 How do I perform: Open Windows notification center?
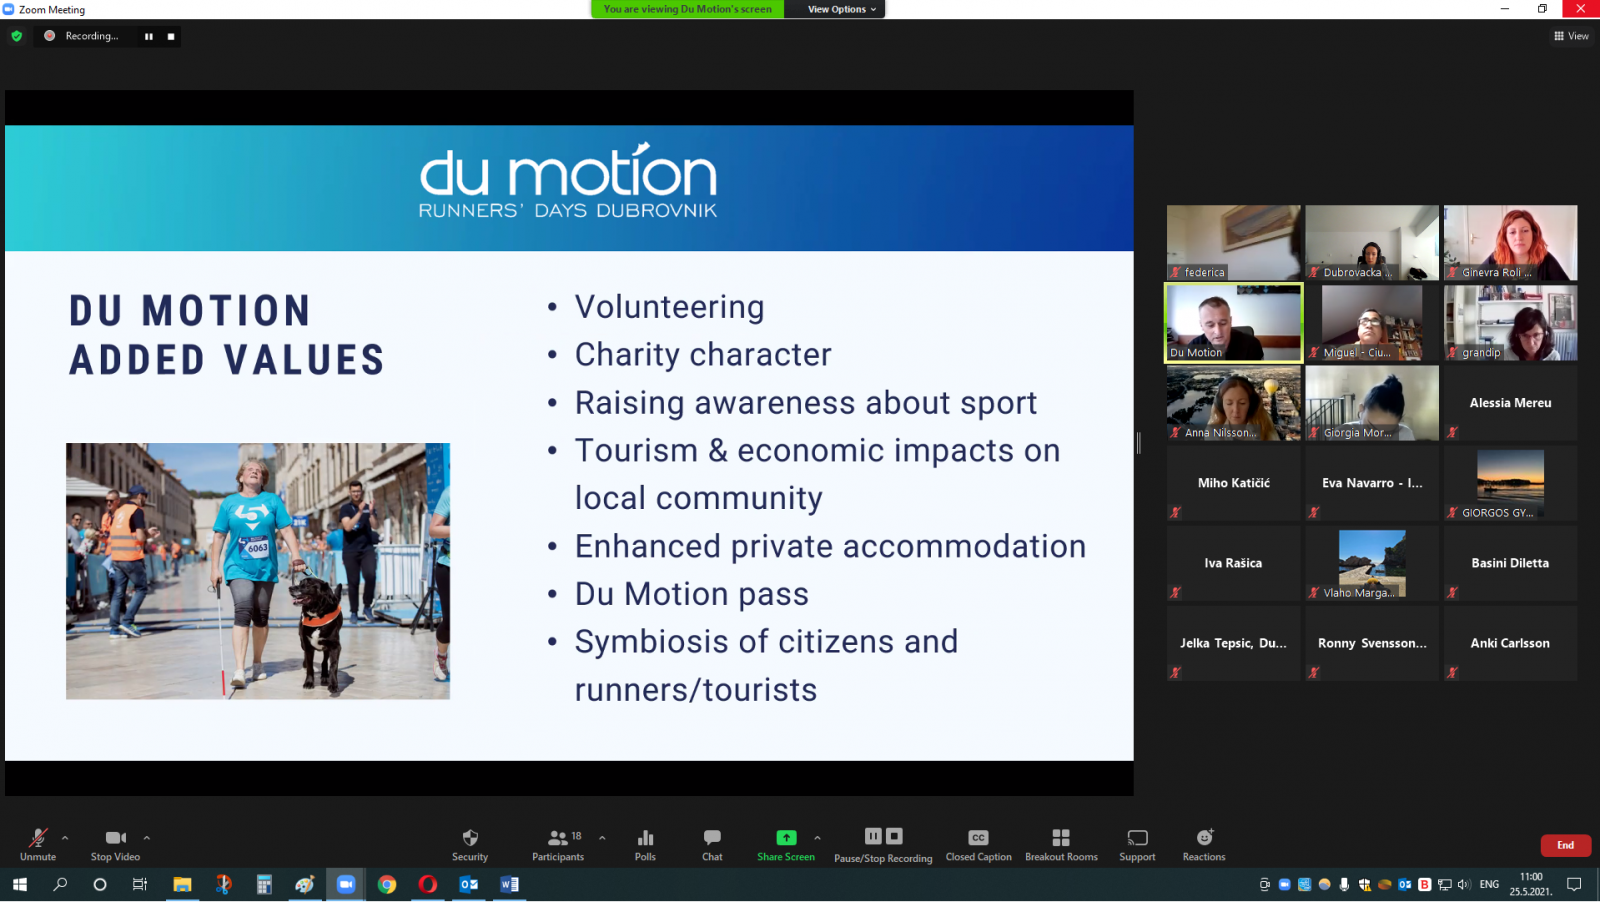1574,884
